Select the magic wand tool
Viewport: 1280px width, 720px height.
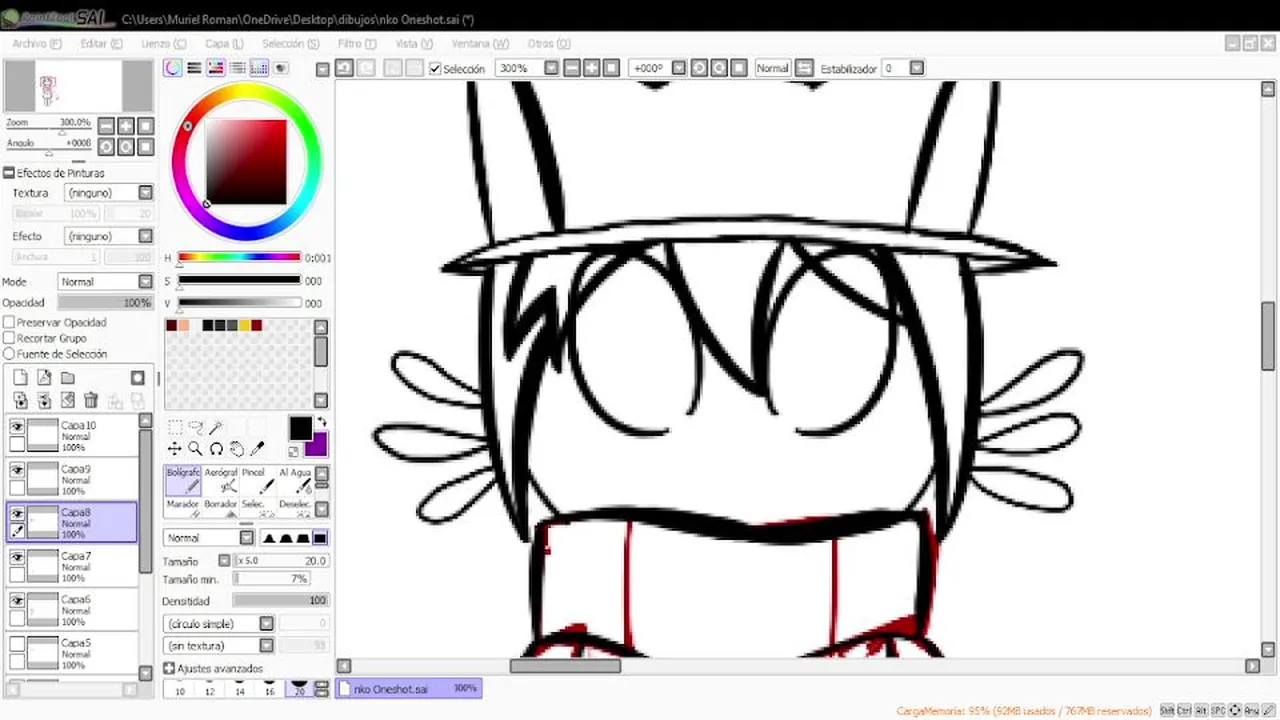click(216, 428)
